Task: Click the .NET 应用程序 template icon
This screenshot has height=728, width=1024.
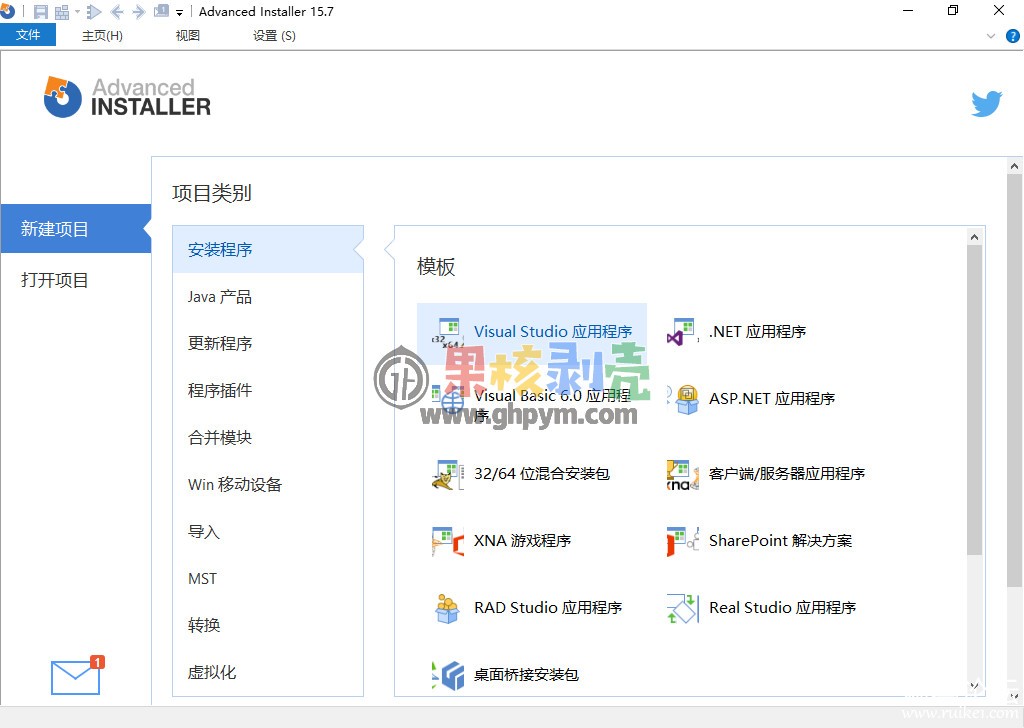Action: pyautogui.click(x=682, y=332)
